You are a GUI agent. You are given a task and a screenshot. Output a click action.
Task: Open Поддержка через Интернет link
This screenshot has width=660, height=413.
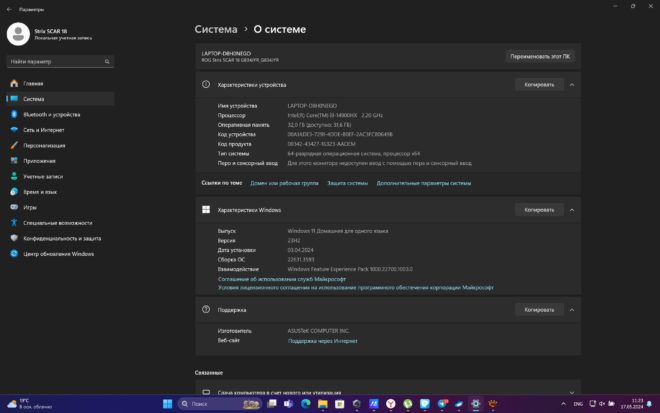[322, 341]
